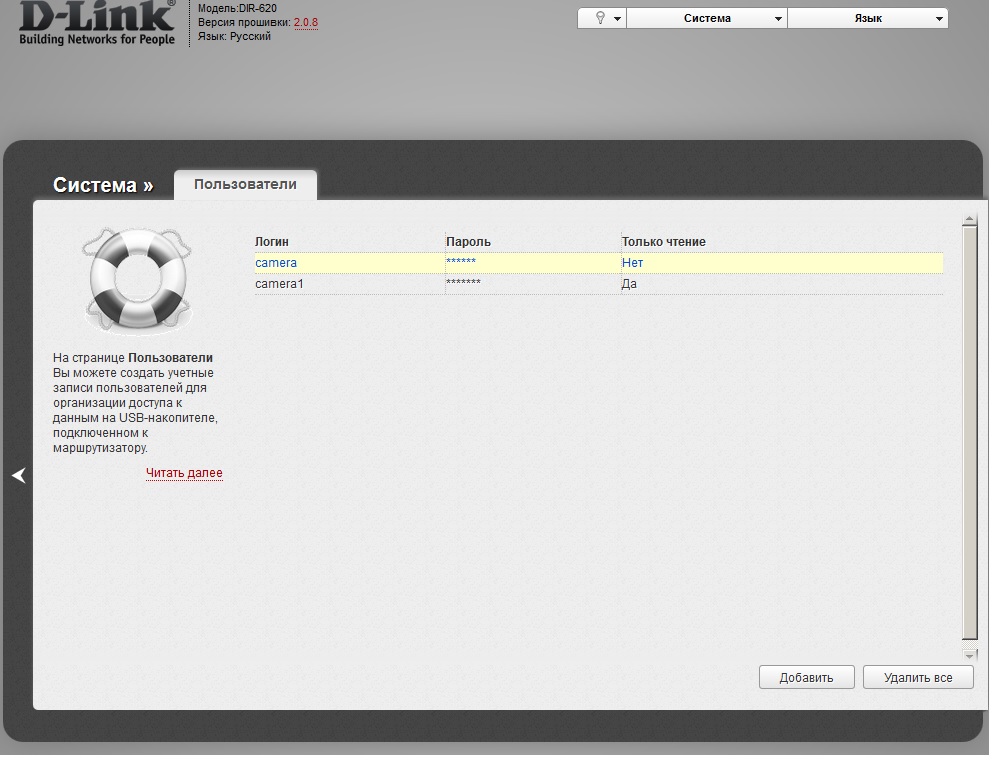
Task: Click the Да read-only value
Action: point(629,283)
